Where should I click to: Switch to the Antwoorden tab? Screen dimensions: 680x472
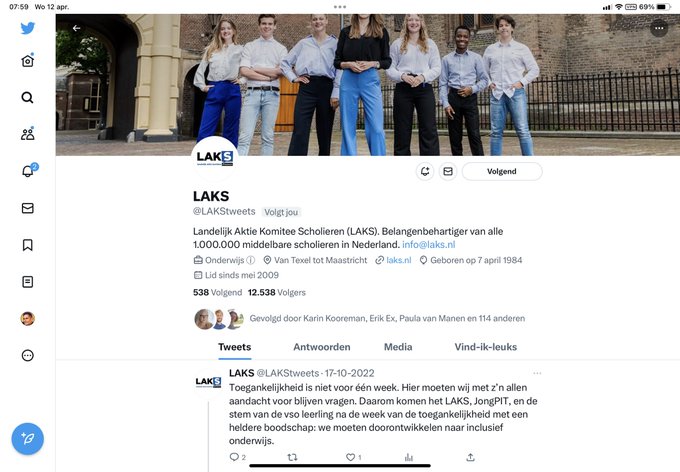point(322,347)
